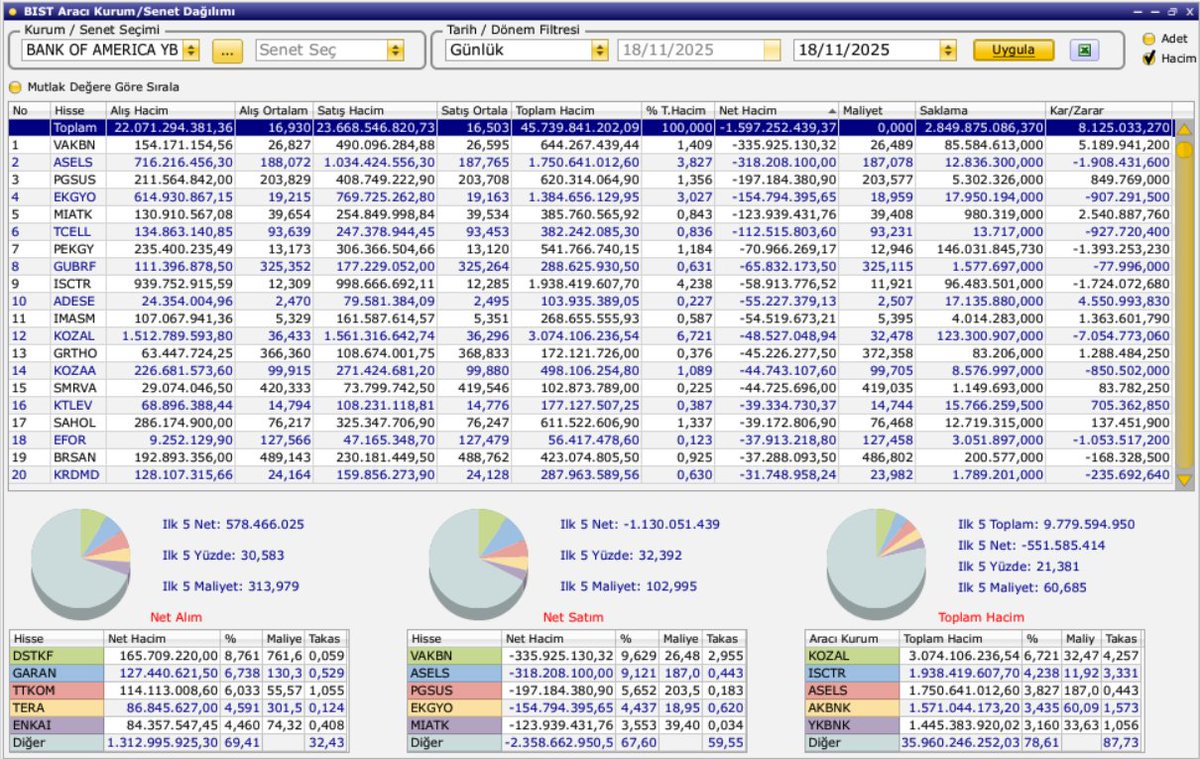Sort by Alış Hacim column header

[x=169, y=110]
